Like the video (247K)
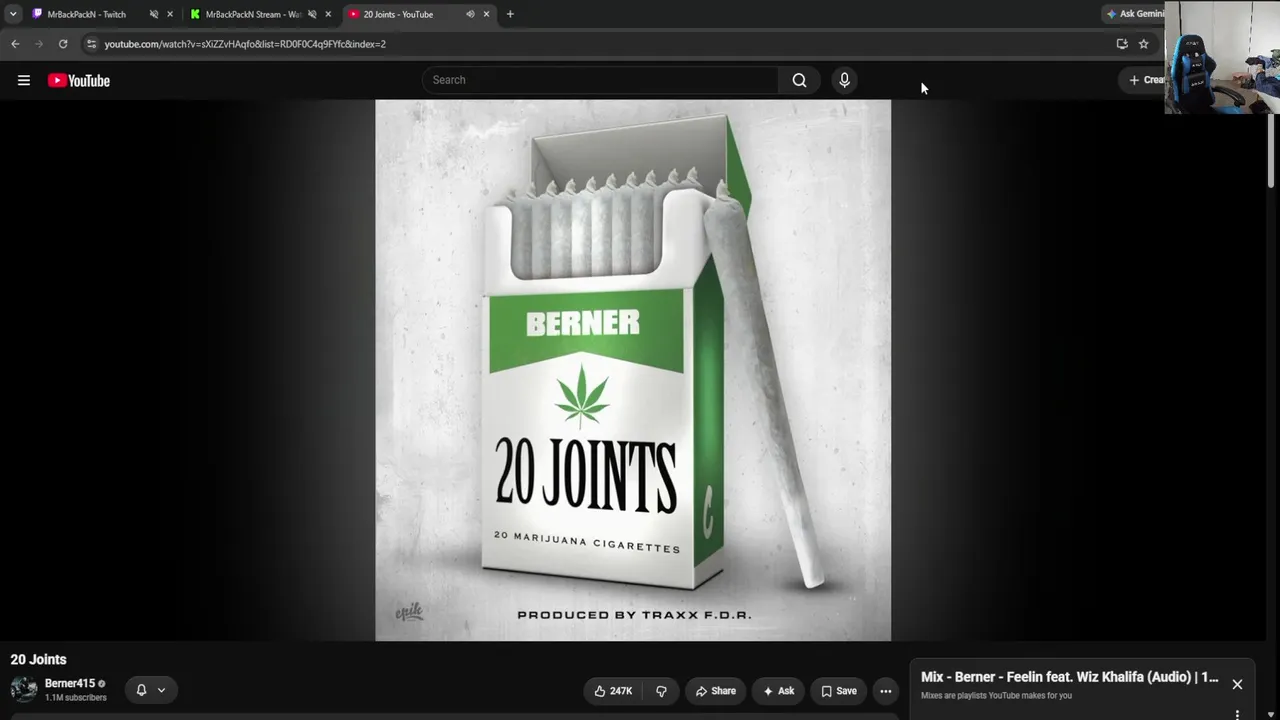Image resolution: width=1280 pixels, height=720 pixels. pos(613,691)
